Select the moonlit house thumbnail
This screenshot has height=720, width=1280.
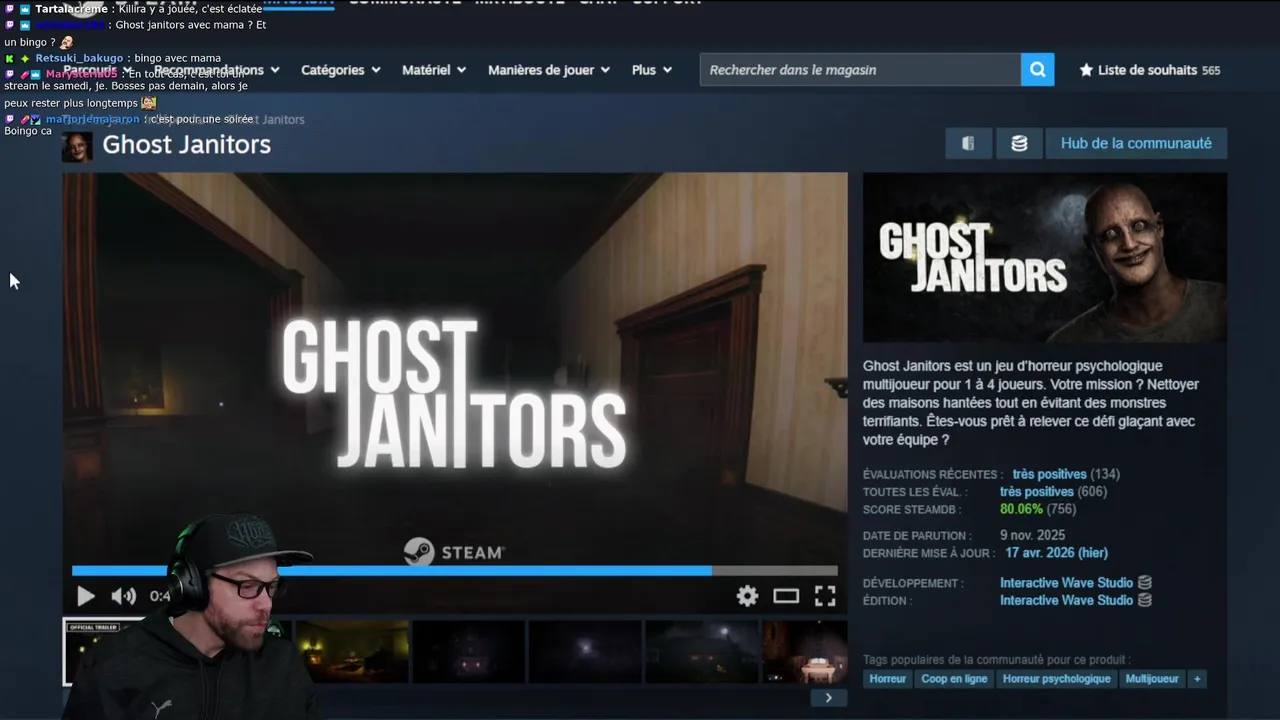click(x=702, y=652)
